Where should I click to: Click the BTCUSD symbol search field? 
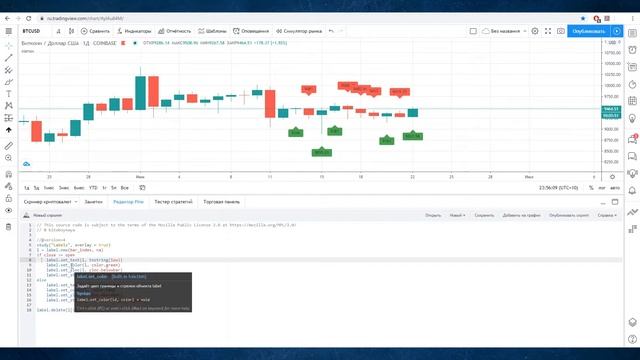pos(32,31)
